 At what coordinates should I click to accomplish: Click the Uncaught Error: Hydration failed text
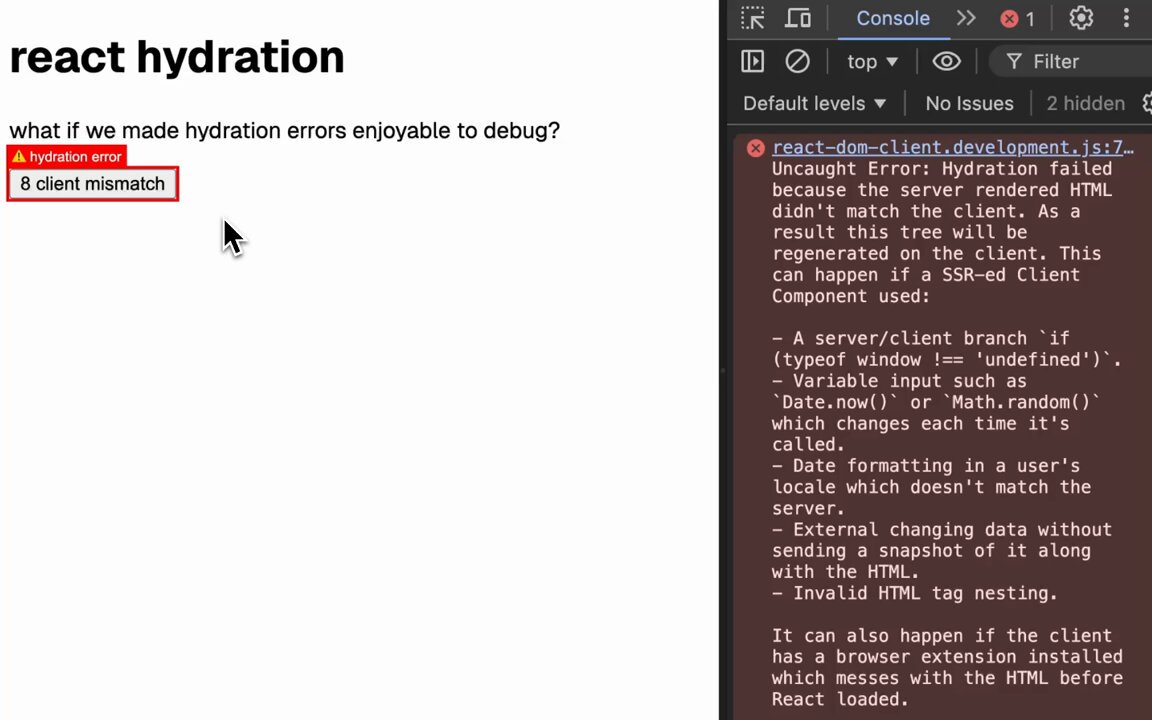click(x=942, y=169)
